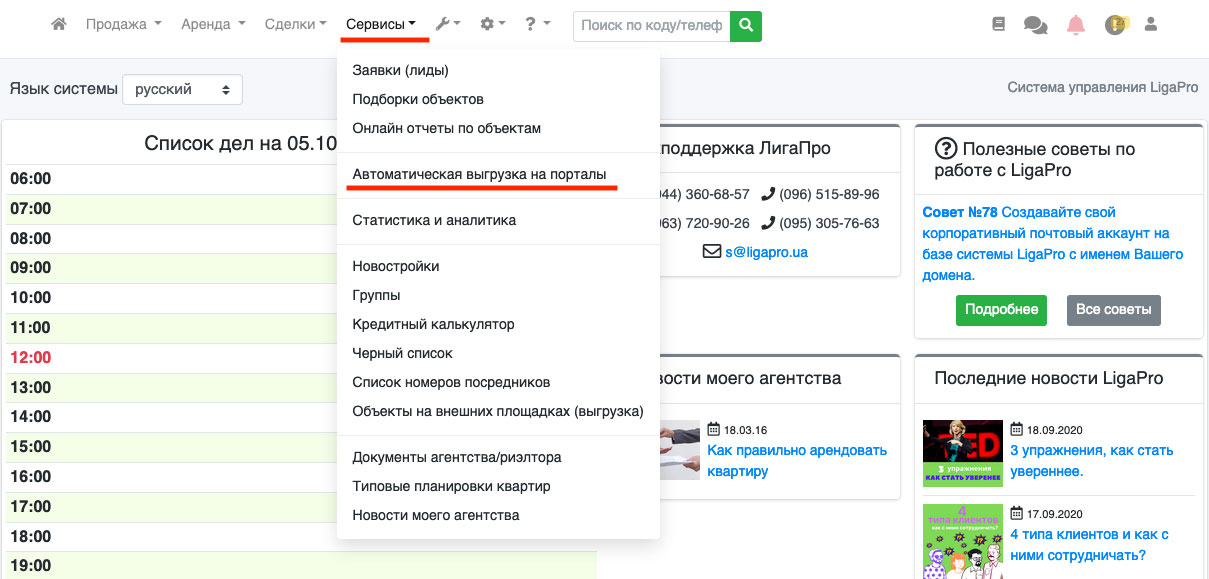Click the home icon in navbar
This screenshot has width=1209, height=579.
(x=59, y=25)
